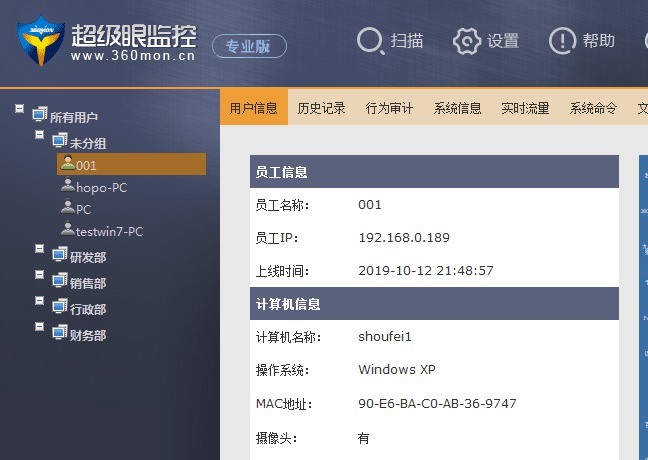Click the scan magnifier icon
The height and width of the screenshot is (460, 648).
coord(371,41)
